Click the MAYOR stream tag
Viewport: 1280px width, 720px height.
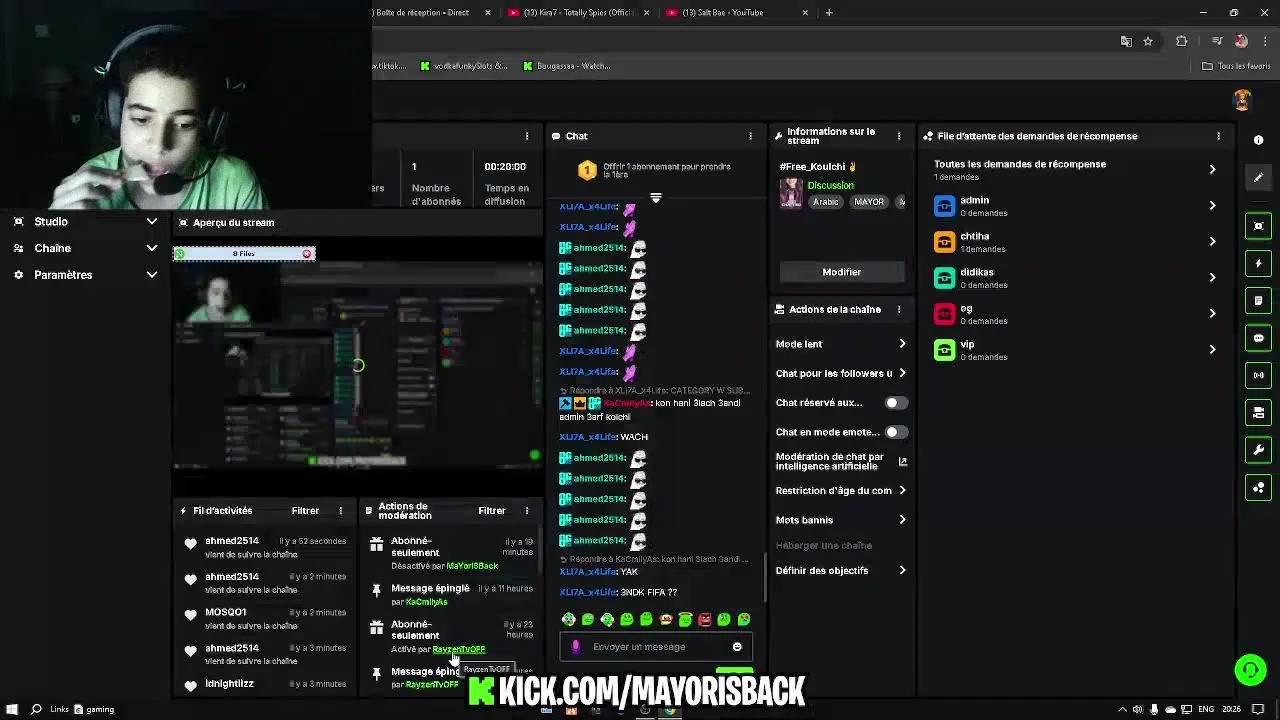869,202
